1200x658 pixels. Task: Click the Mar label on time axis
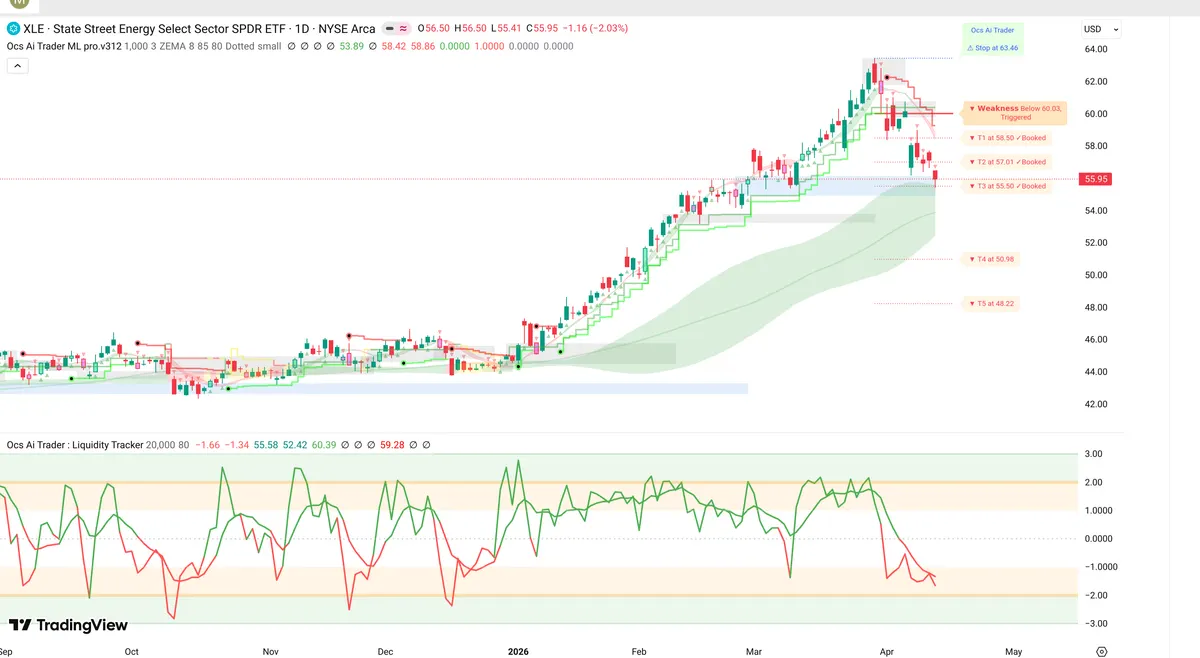click(x=754, y=651)
